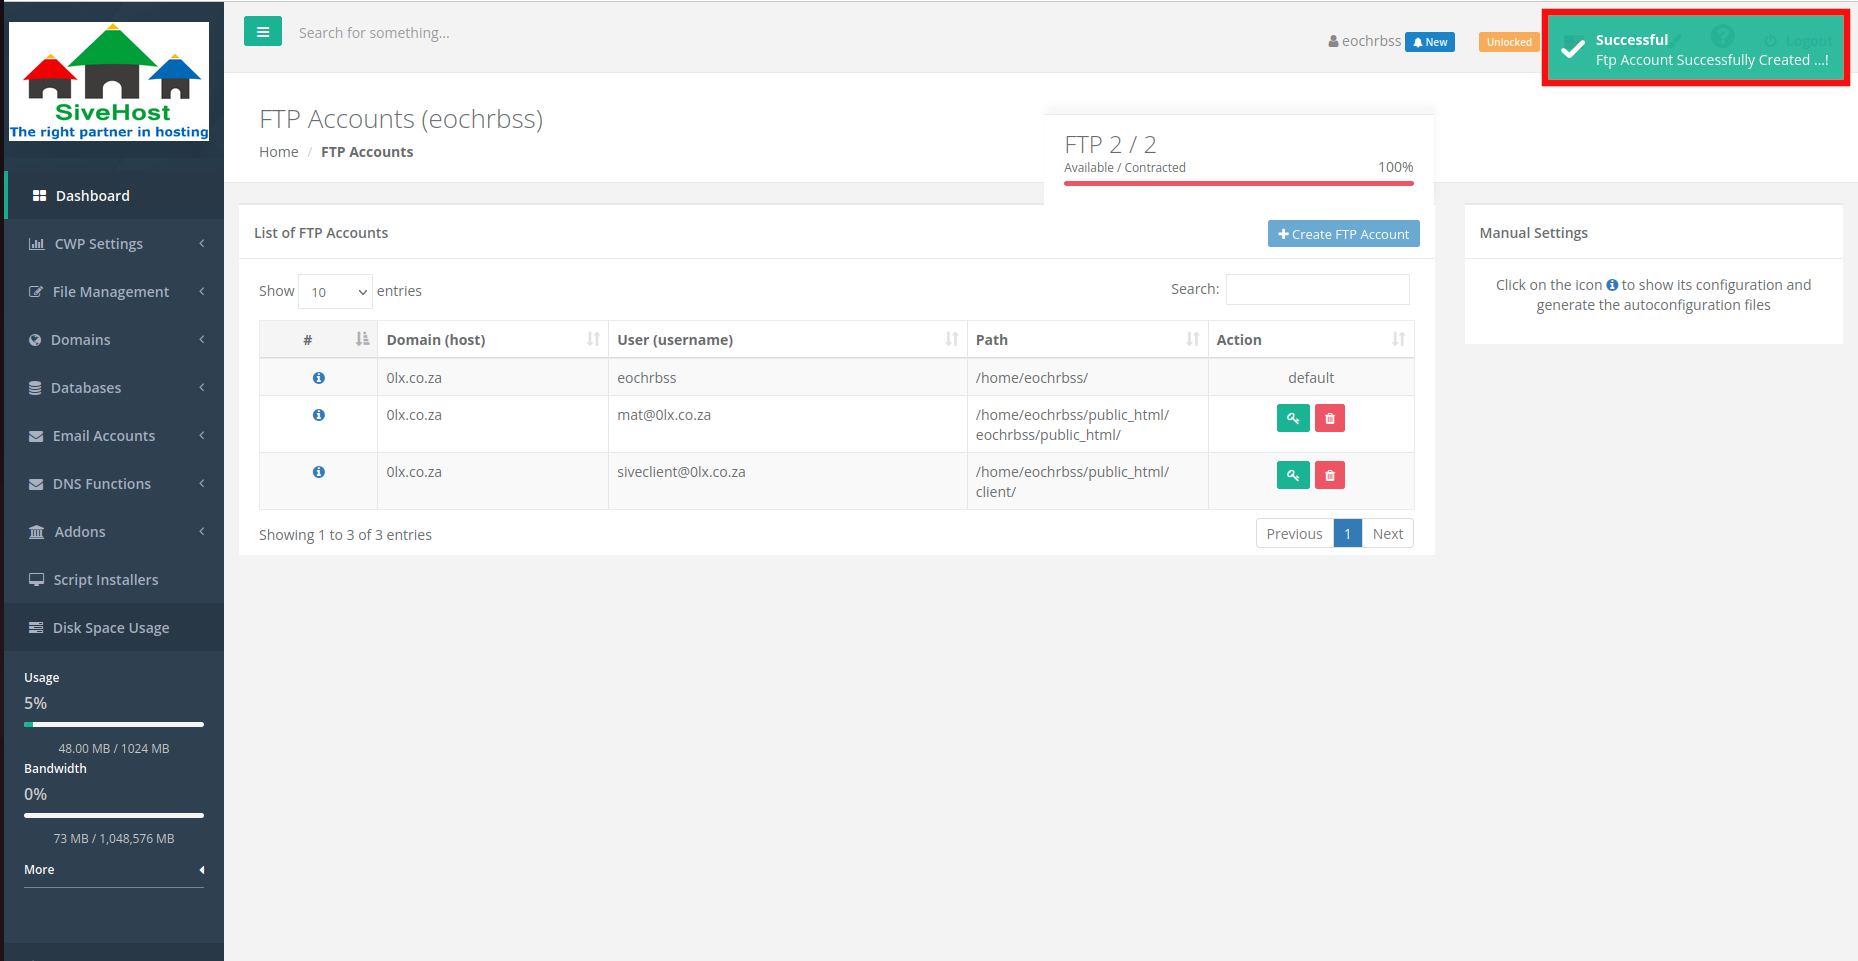Viewport: 1858px width, 961px height.
Task: Delete the siveclient@0lx.co.za FTP account
Action: pos(1330,475)
